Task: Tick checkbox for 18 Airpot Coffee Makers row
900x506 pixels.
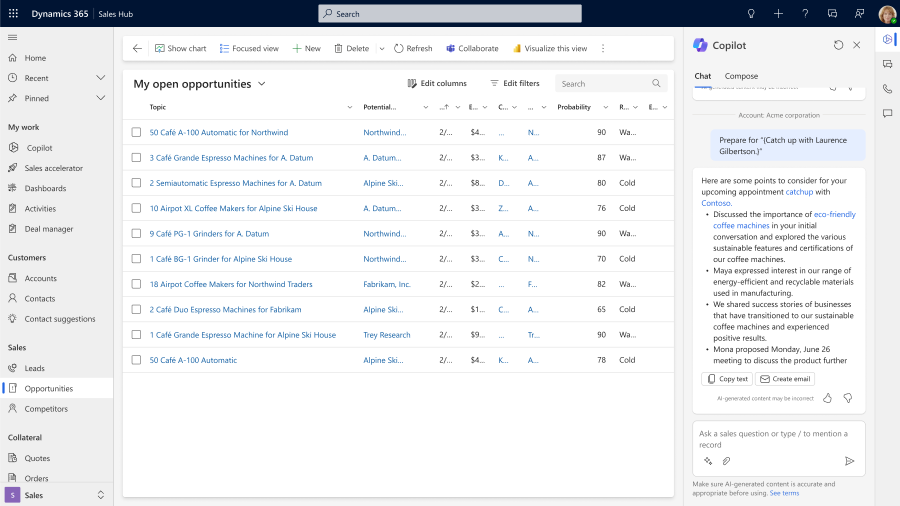Action: click(137, 284)
